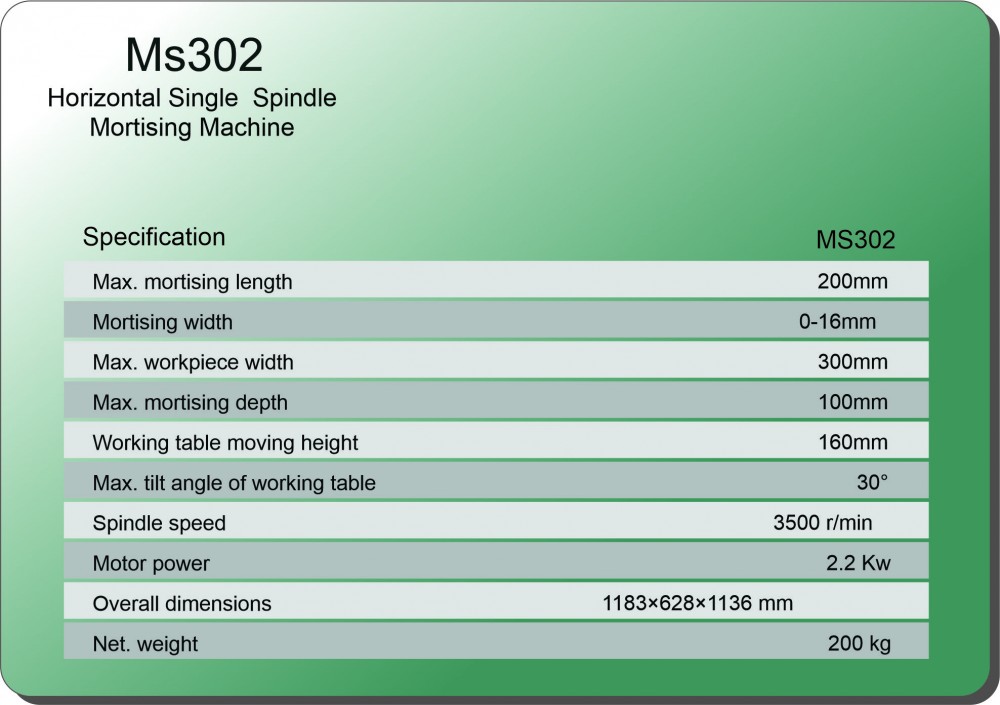Select the Max. tilt angle of working table label
Screen dimensions: 1000x705
(234, 483)
